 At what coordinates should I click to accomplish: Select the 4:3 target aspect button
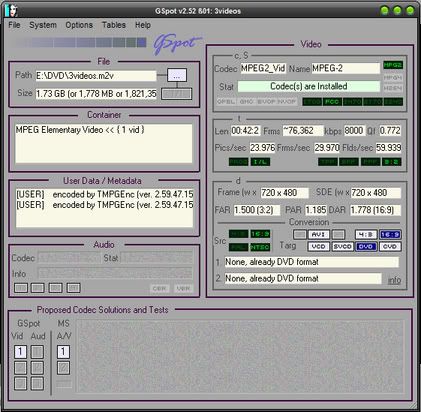point(366,235)
